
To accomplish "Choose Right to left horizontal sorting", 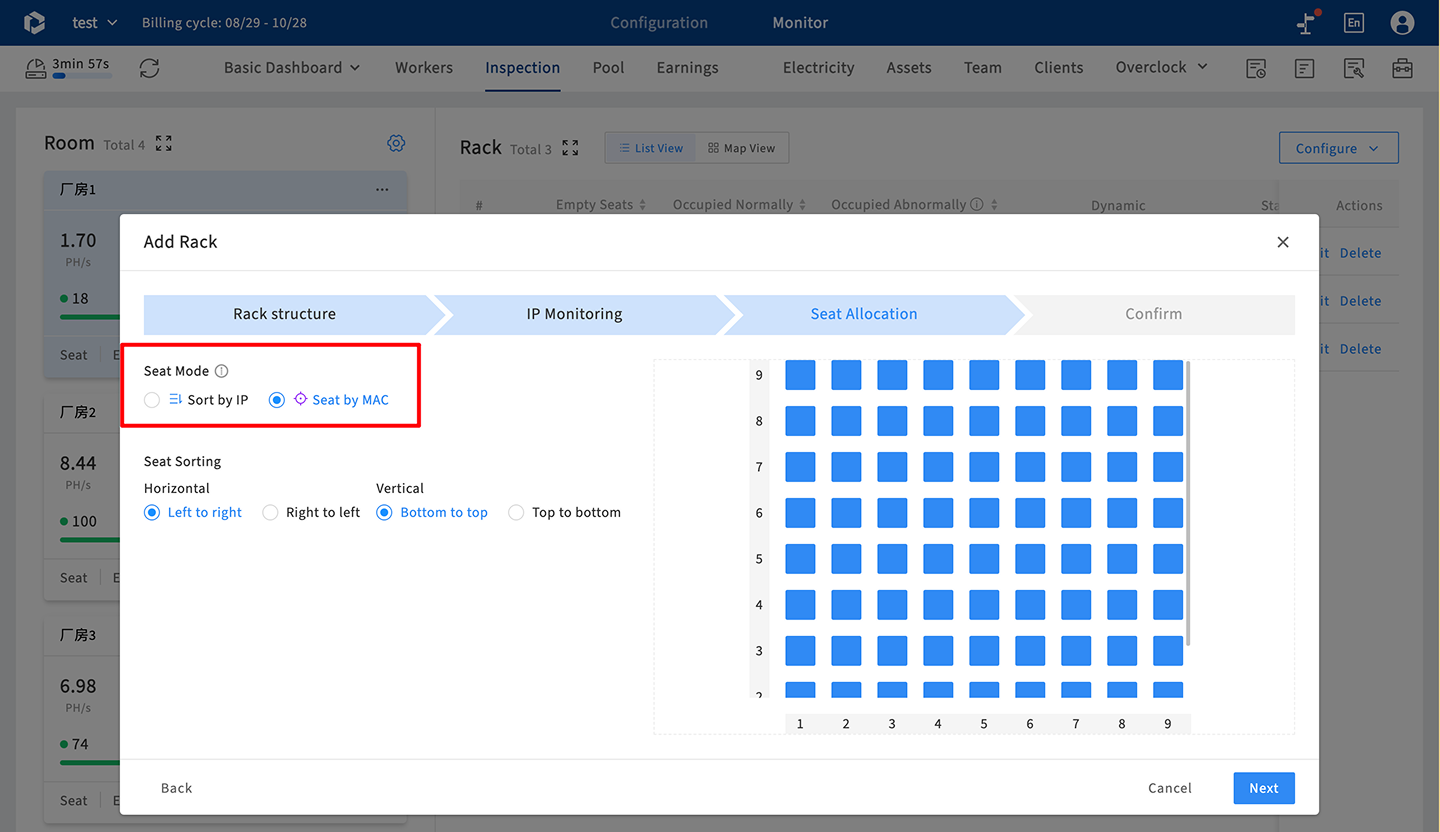I will pyautogui.click(x=270, y=513).
